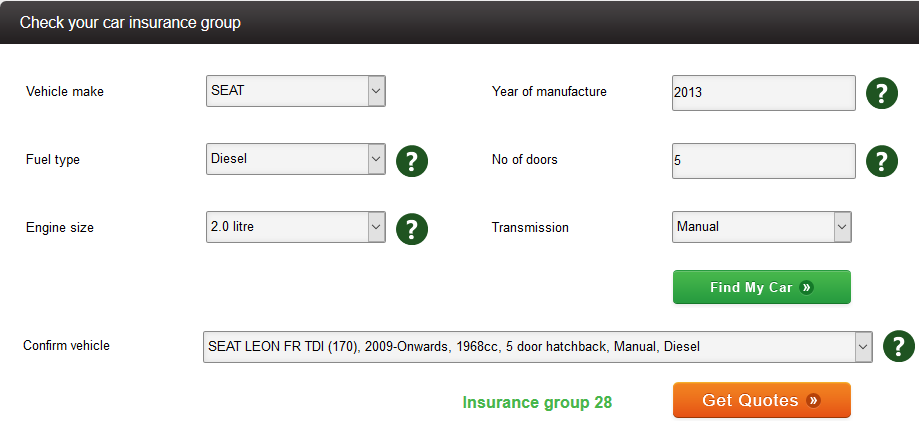
Task: Click the Transmission label
Action: pos(530,227)
